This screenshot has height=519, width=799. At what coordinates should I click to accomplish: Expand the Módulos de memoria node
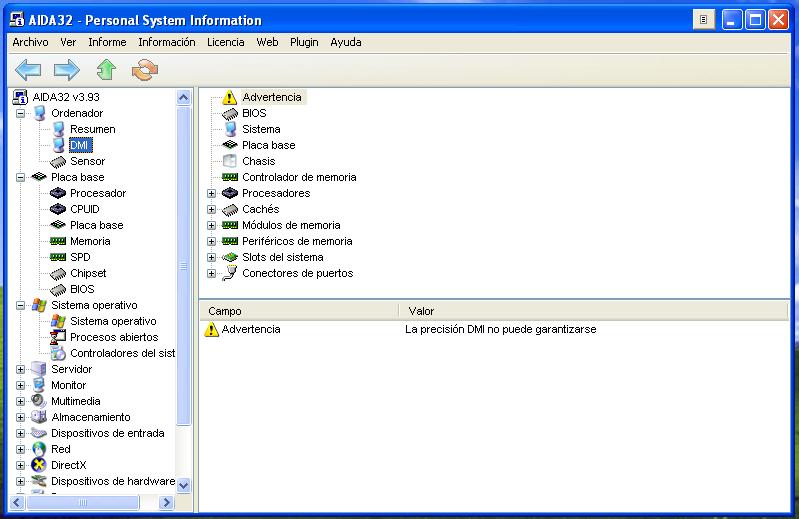pyautogui.click(x=211, y=225)
